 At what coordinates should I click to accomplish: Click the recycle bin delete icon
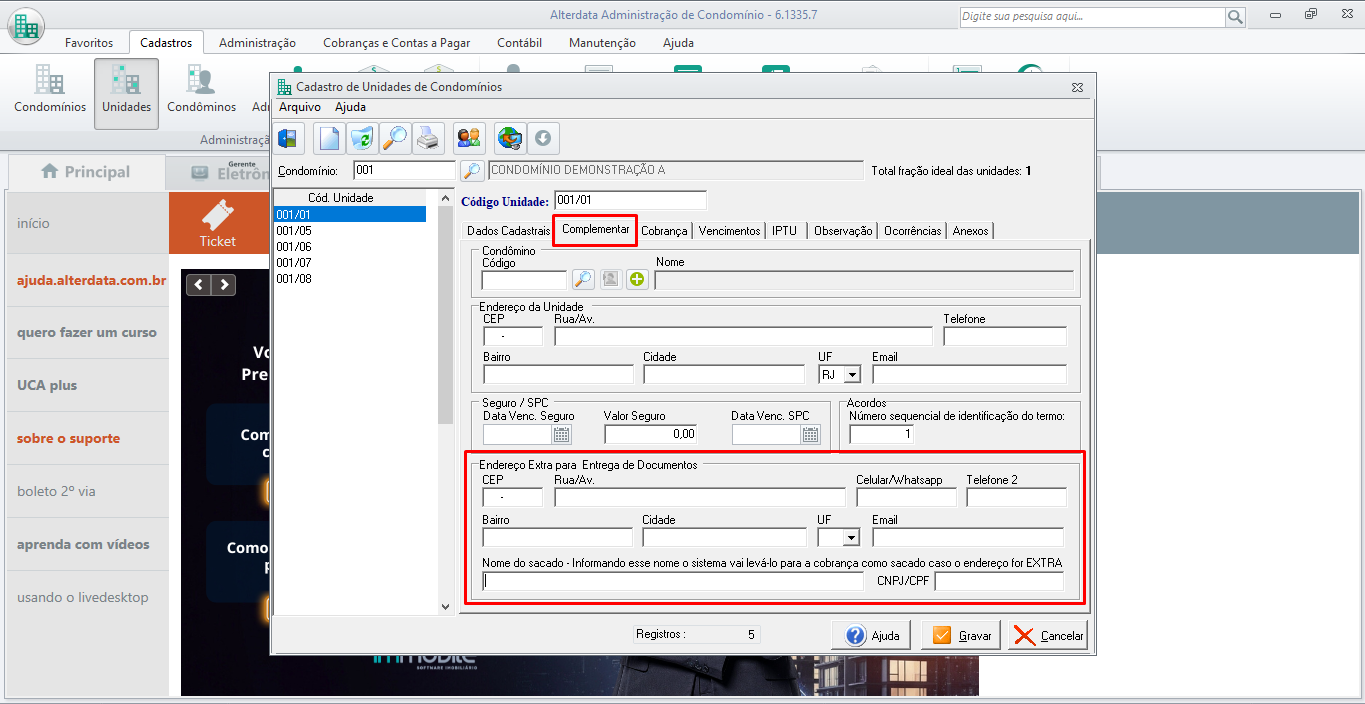click(x=361, y=138)
